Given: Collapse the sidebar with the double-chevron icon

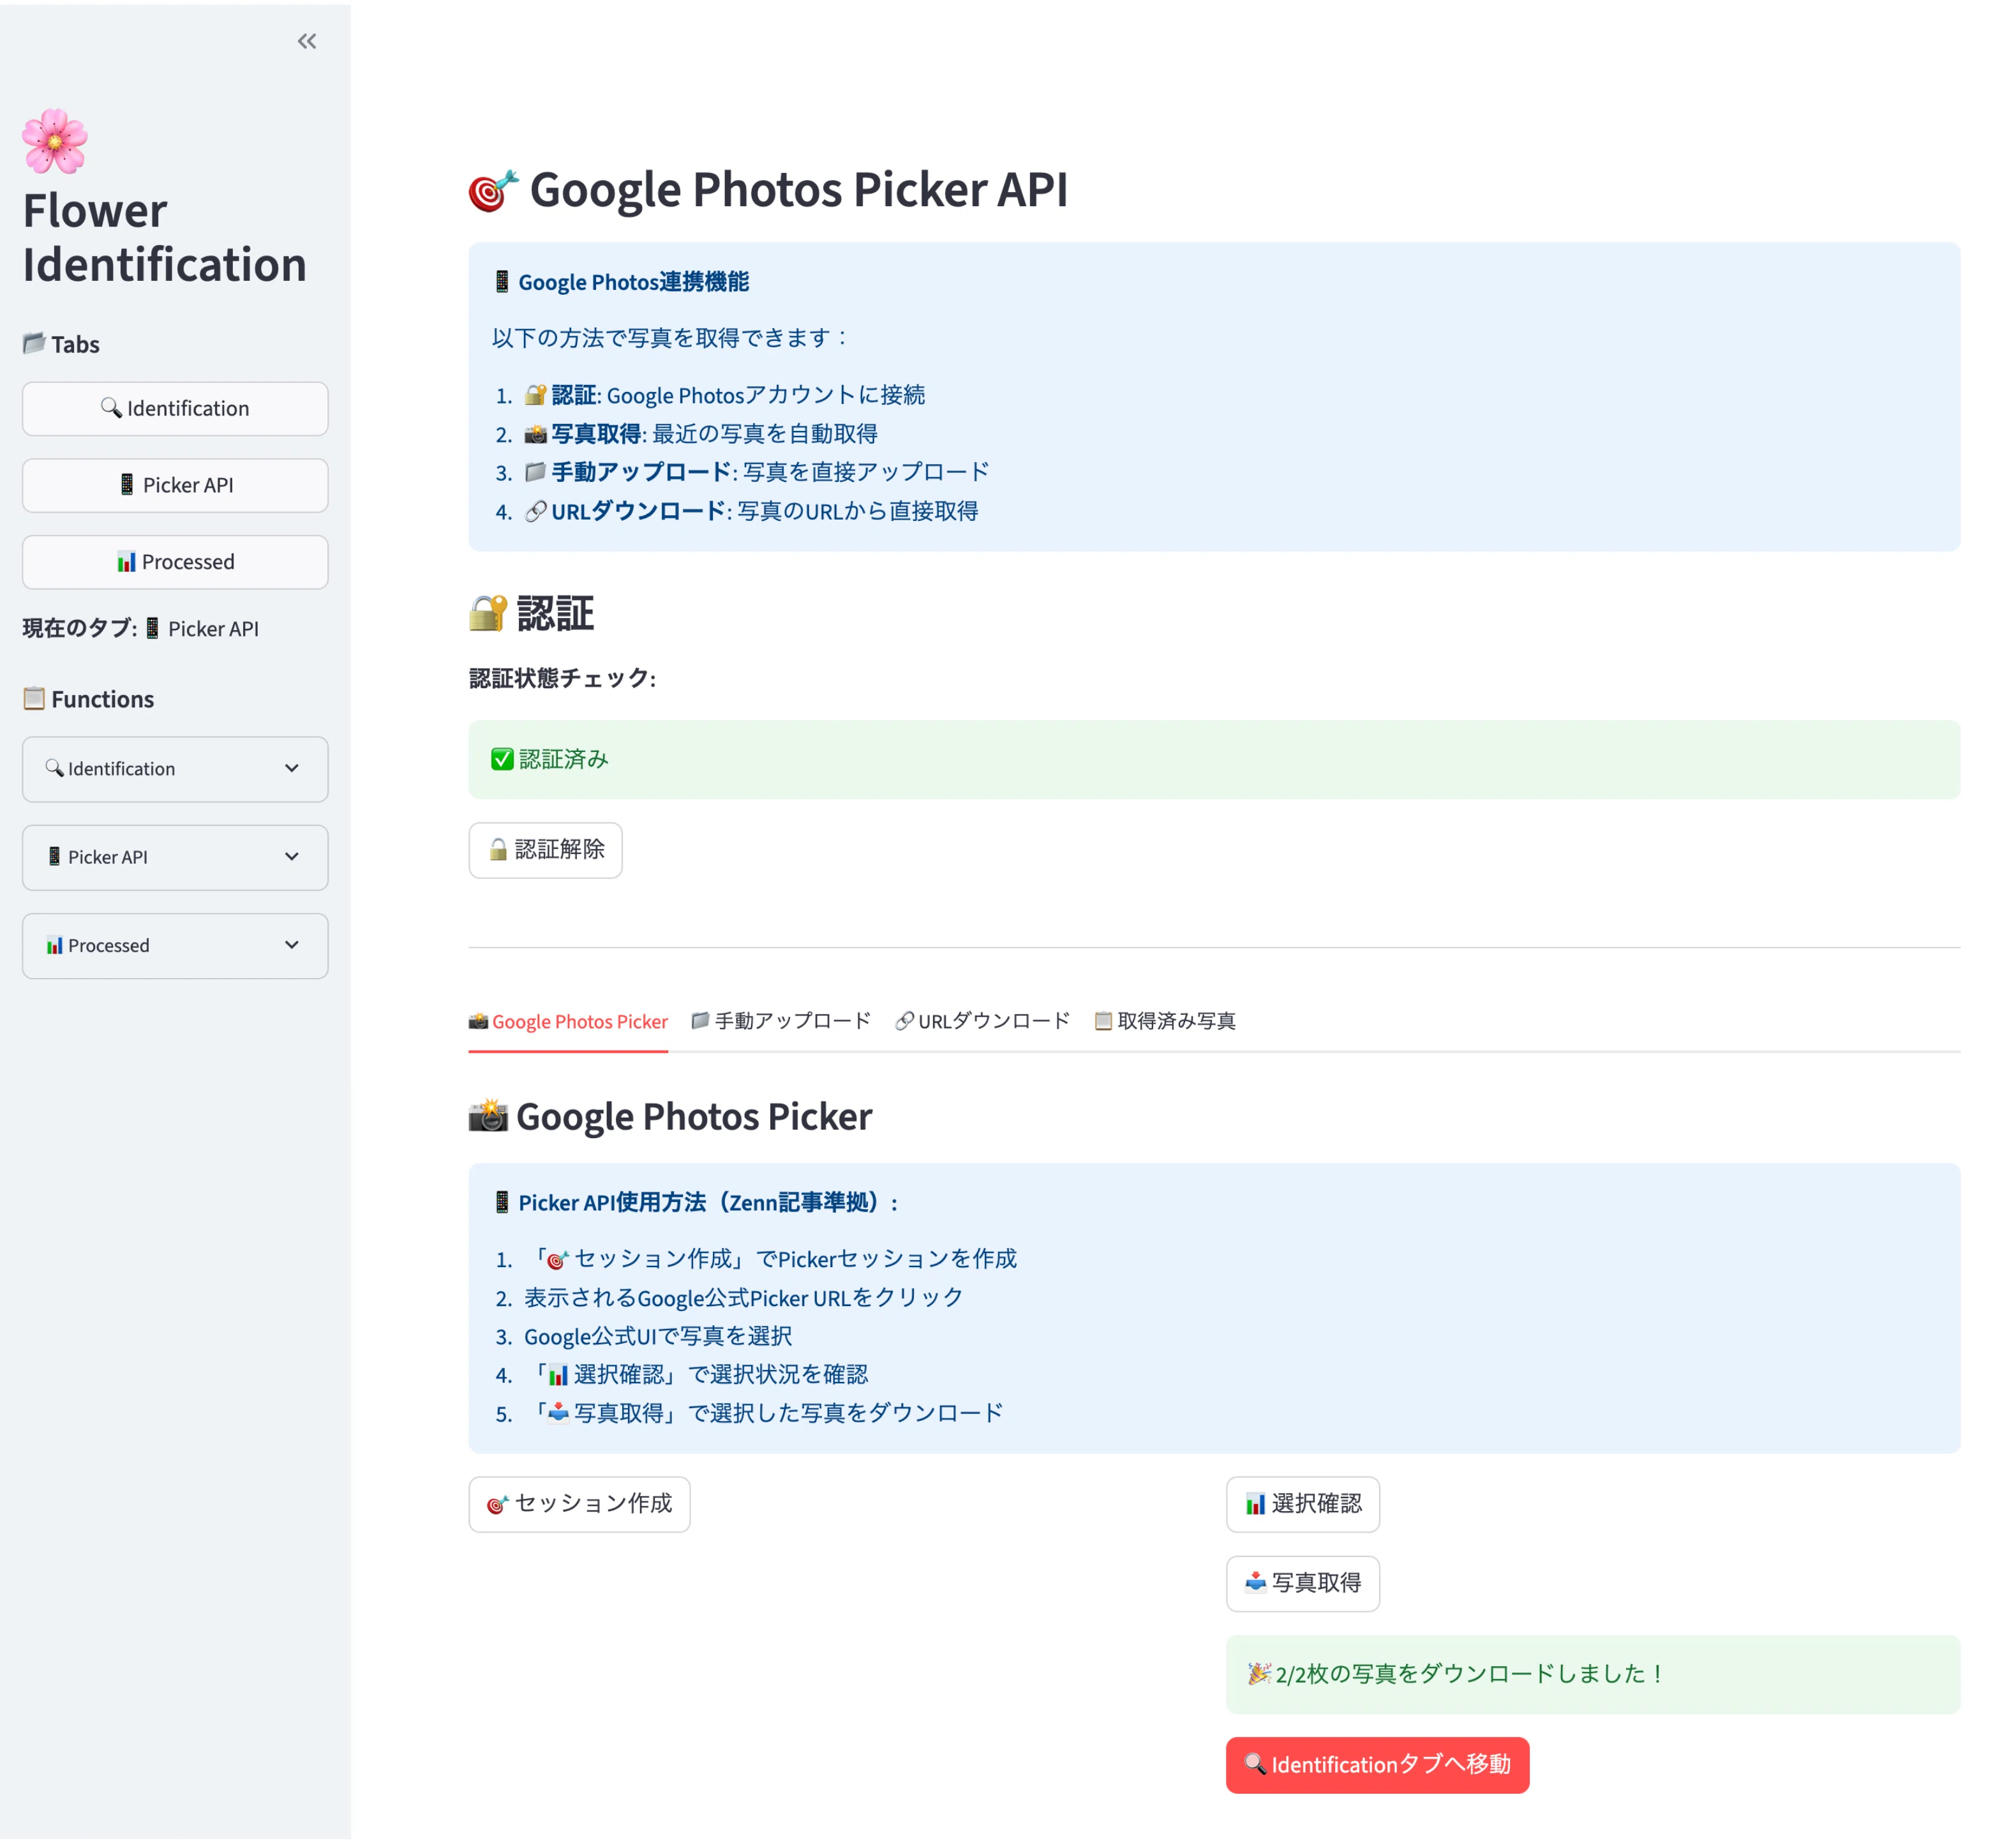Looking at the screenshot, I should 307,41.
